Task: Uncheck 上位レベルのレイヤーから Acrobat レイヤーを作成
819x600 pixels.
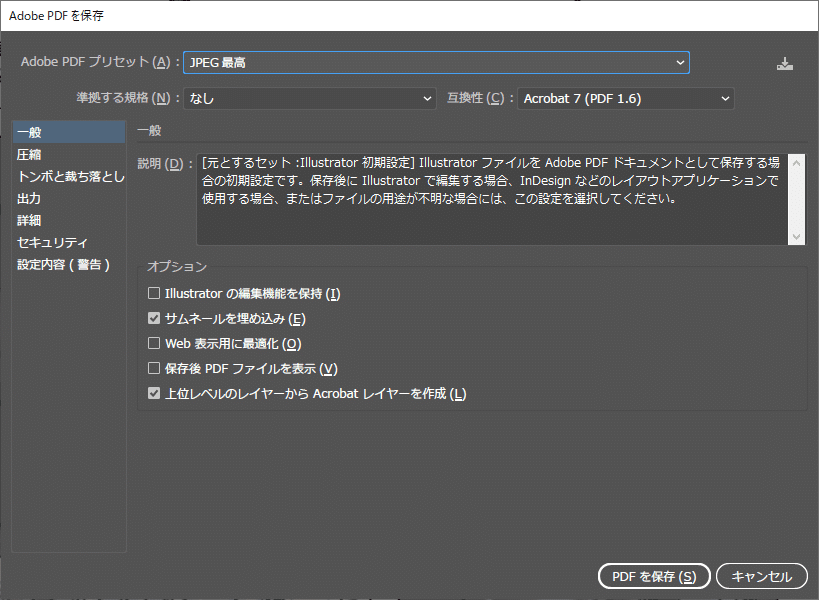Action: (154, 393)
